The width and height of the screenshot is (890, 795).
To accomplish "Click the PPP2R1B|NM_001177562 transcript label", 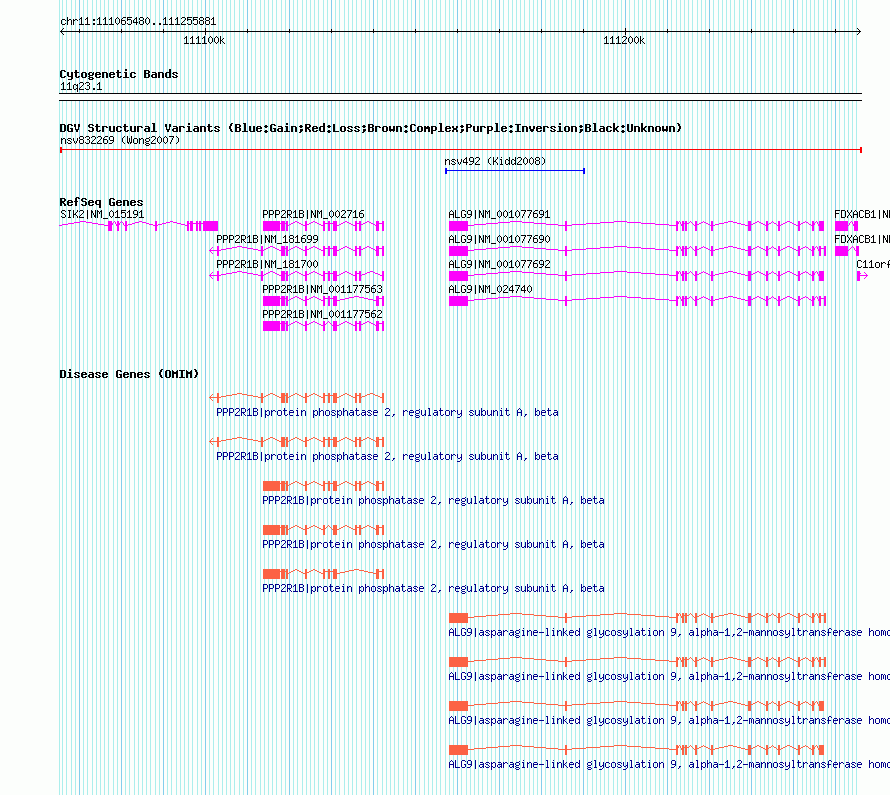I will 322,314.
